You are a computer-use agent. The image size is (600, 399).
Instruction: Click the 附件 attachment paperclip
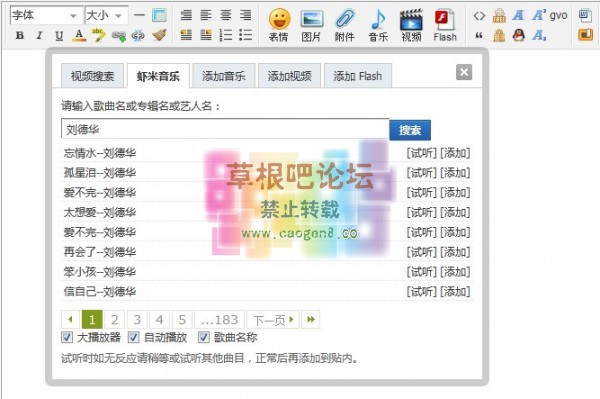click(x=344, y=25)
